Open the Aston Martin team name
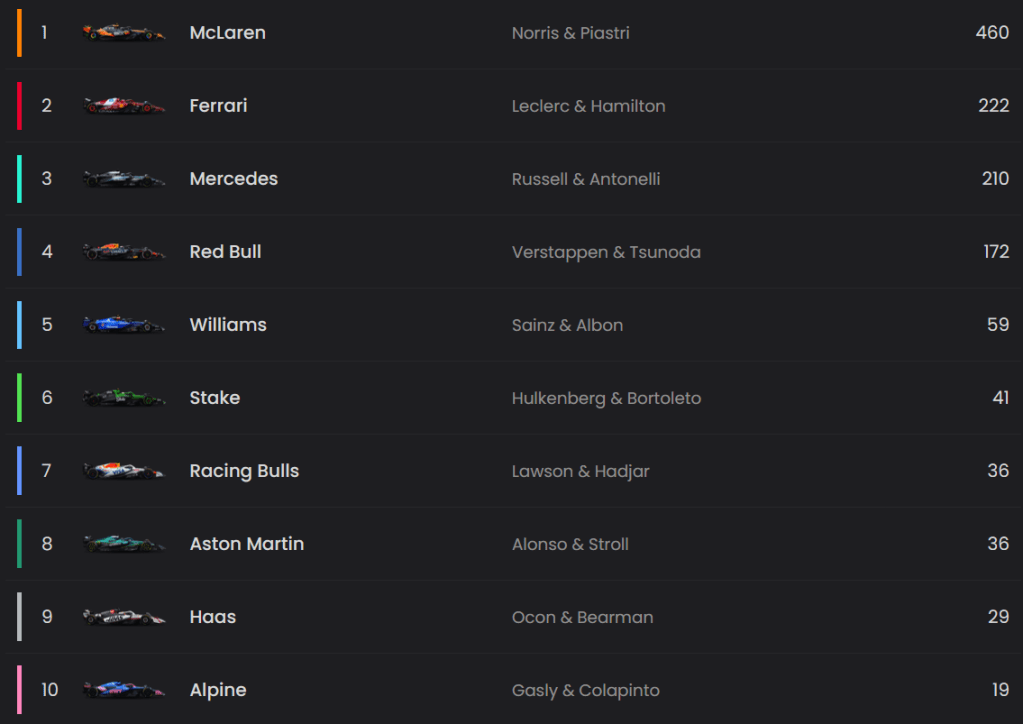This screenshot has width=1023, height=724. (246, 544)
